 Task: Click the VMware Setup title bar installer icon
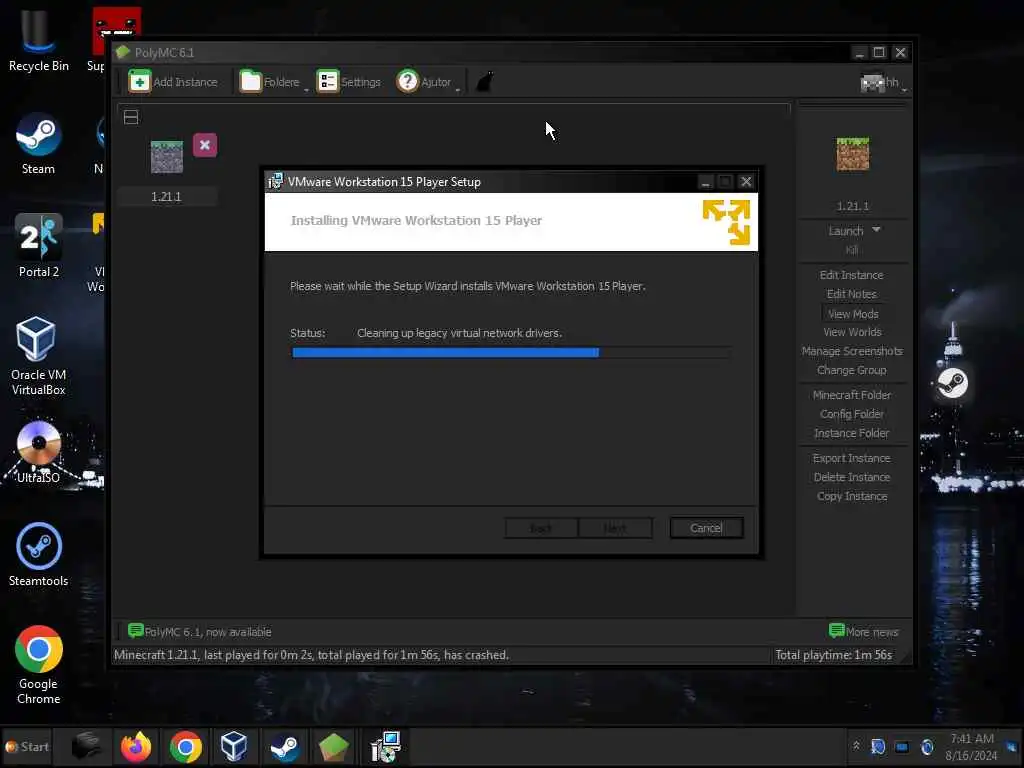tap(276, 182)
